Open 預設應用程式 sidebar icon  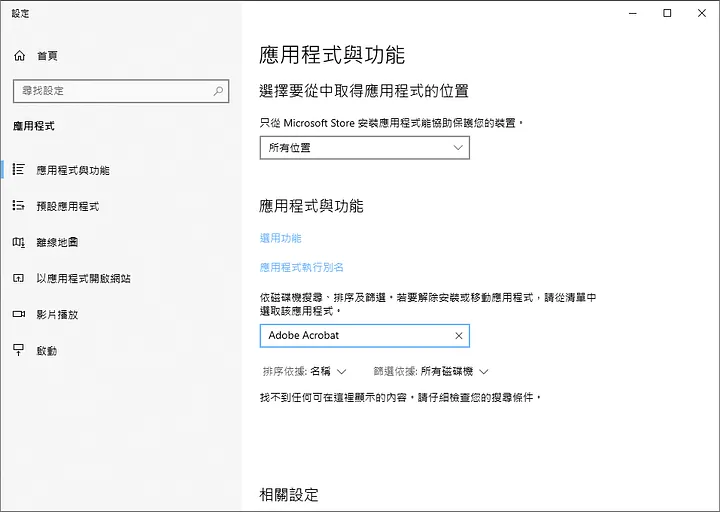18,206
